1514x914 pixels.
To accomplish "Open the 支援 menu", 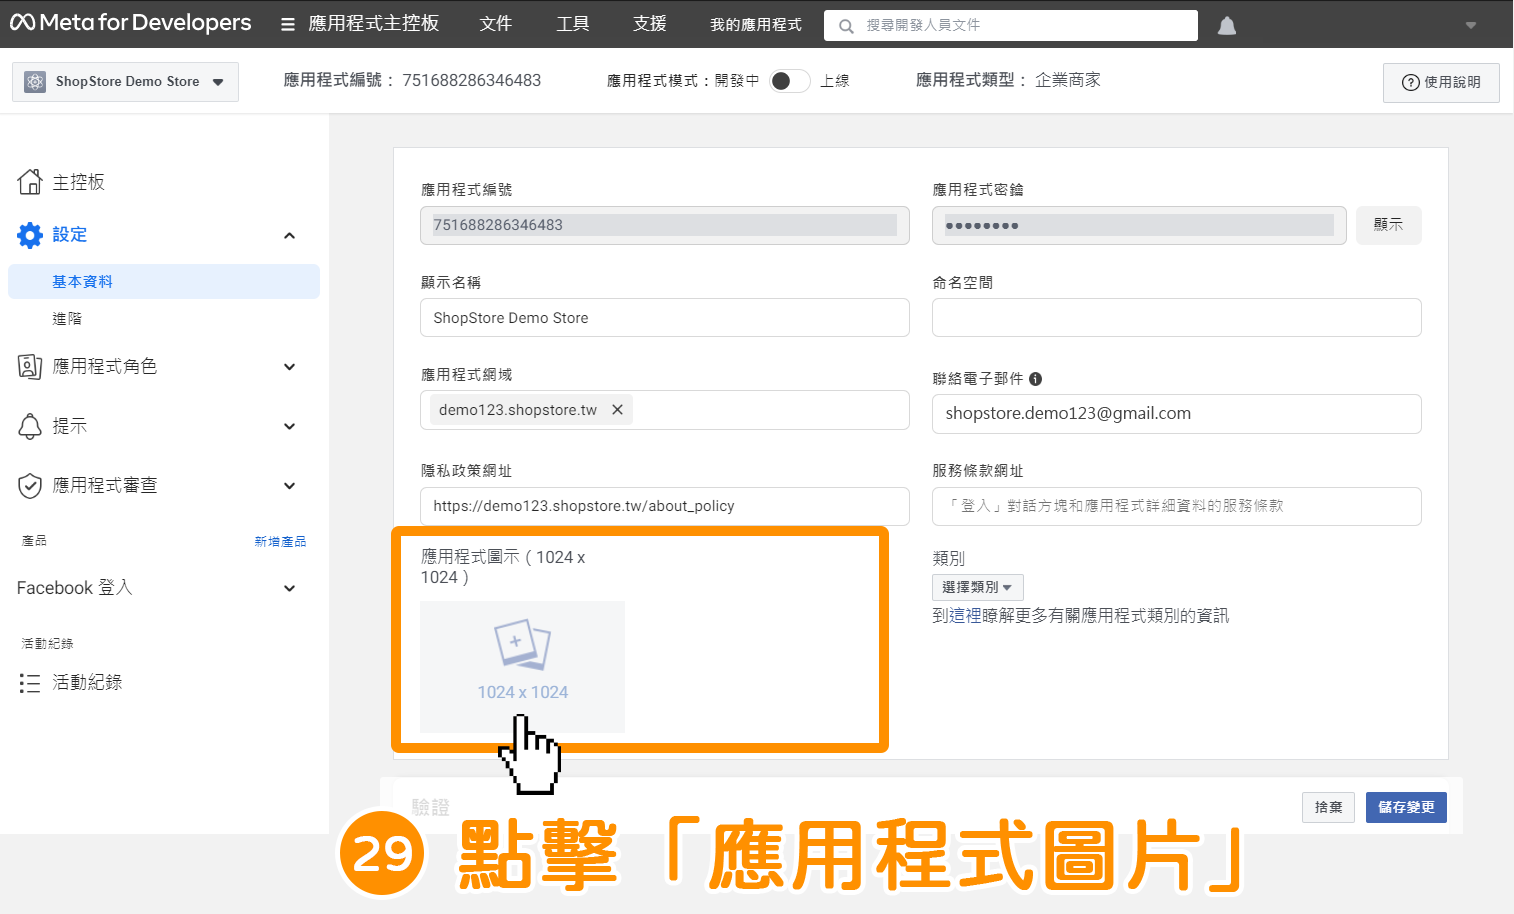I will pos(650,24).
